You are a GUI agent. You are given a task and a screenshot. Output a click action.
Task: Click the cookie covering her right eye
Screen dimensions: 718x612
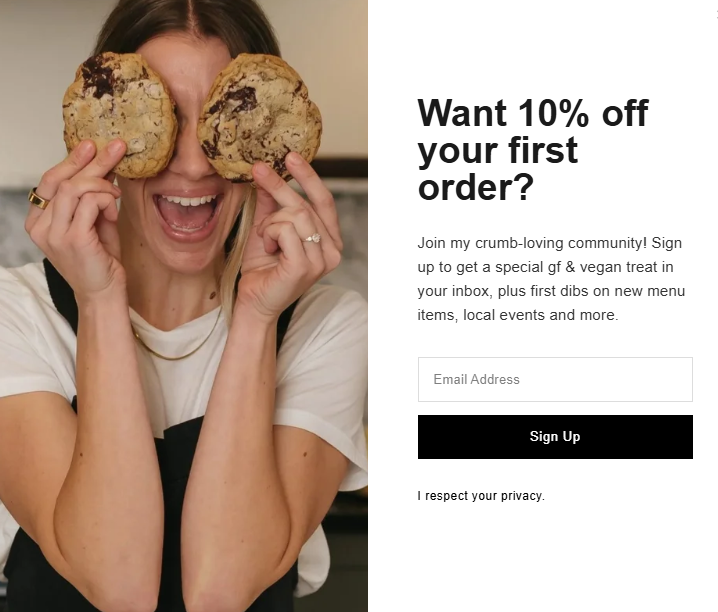[120, 114]
